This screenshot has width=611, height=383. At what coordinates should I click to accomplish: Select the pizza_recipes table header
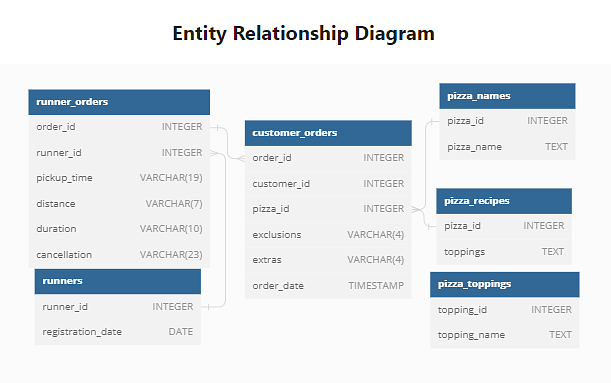pos(504,201)
